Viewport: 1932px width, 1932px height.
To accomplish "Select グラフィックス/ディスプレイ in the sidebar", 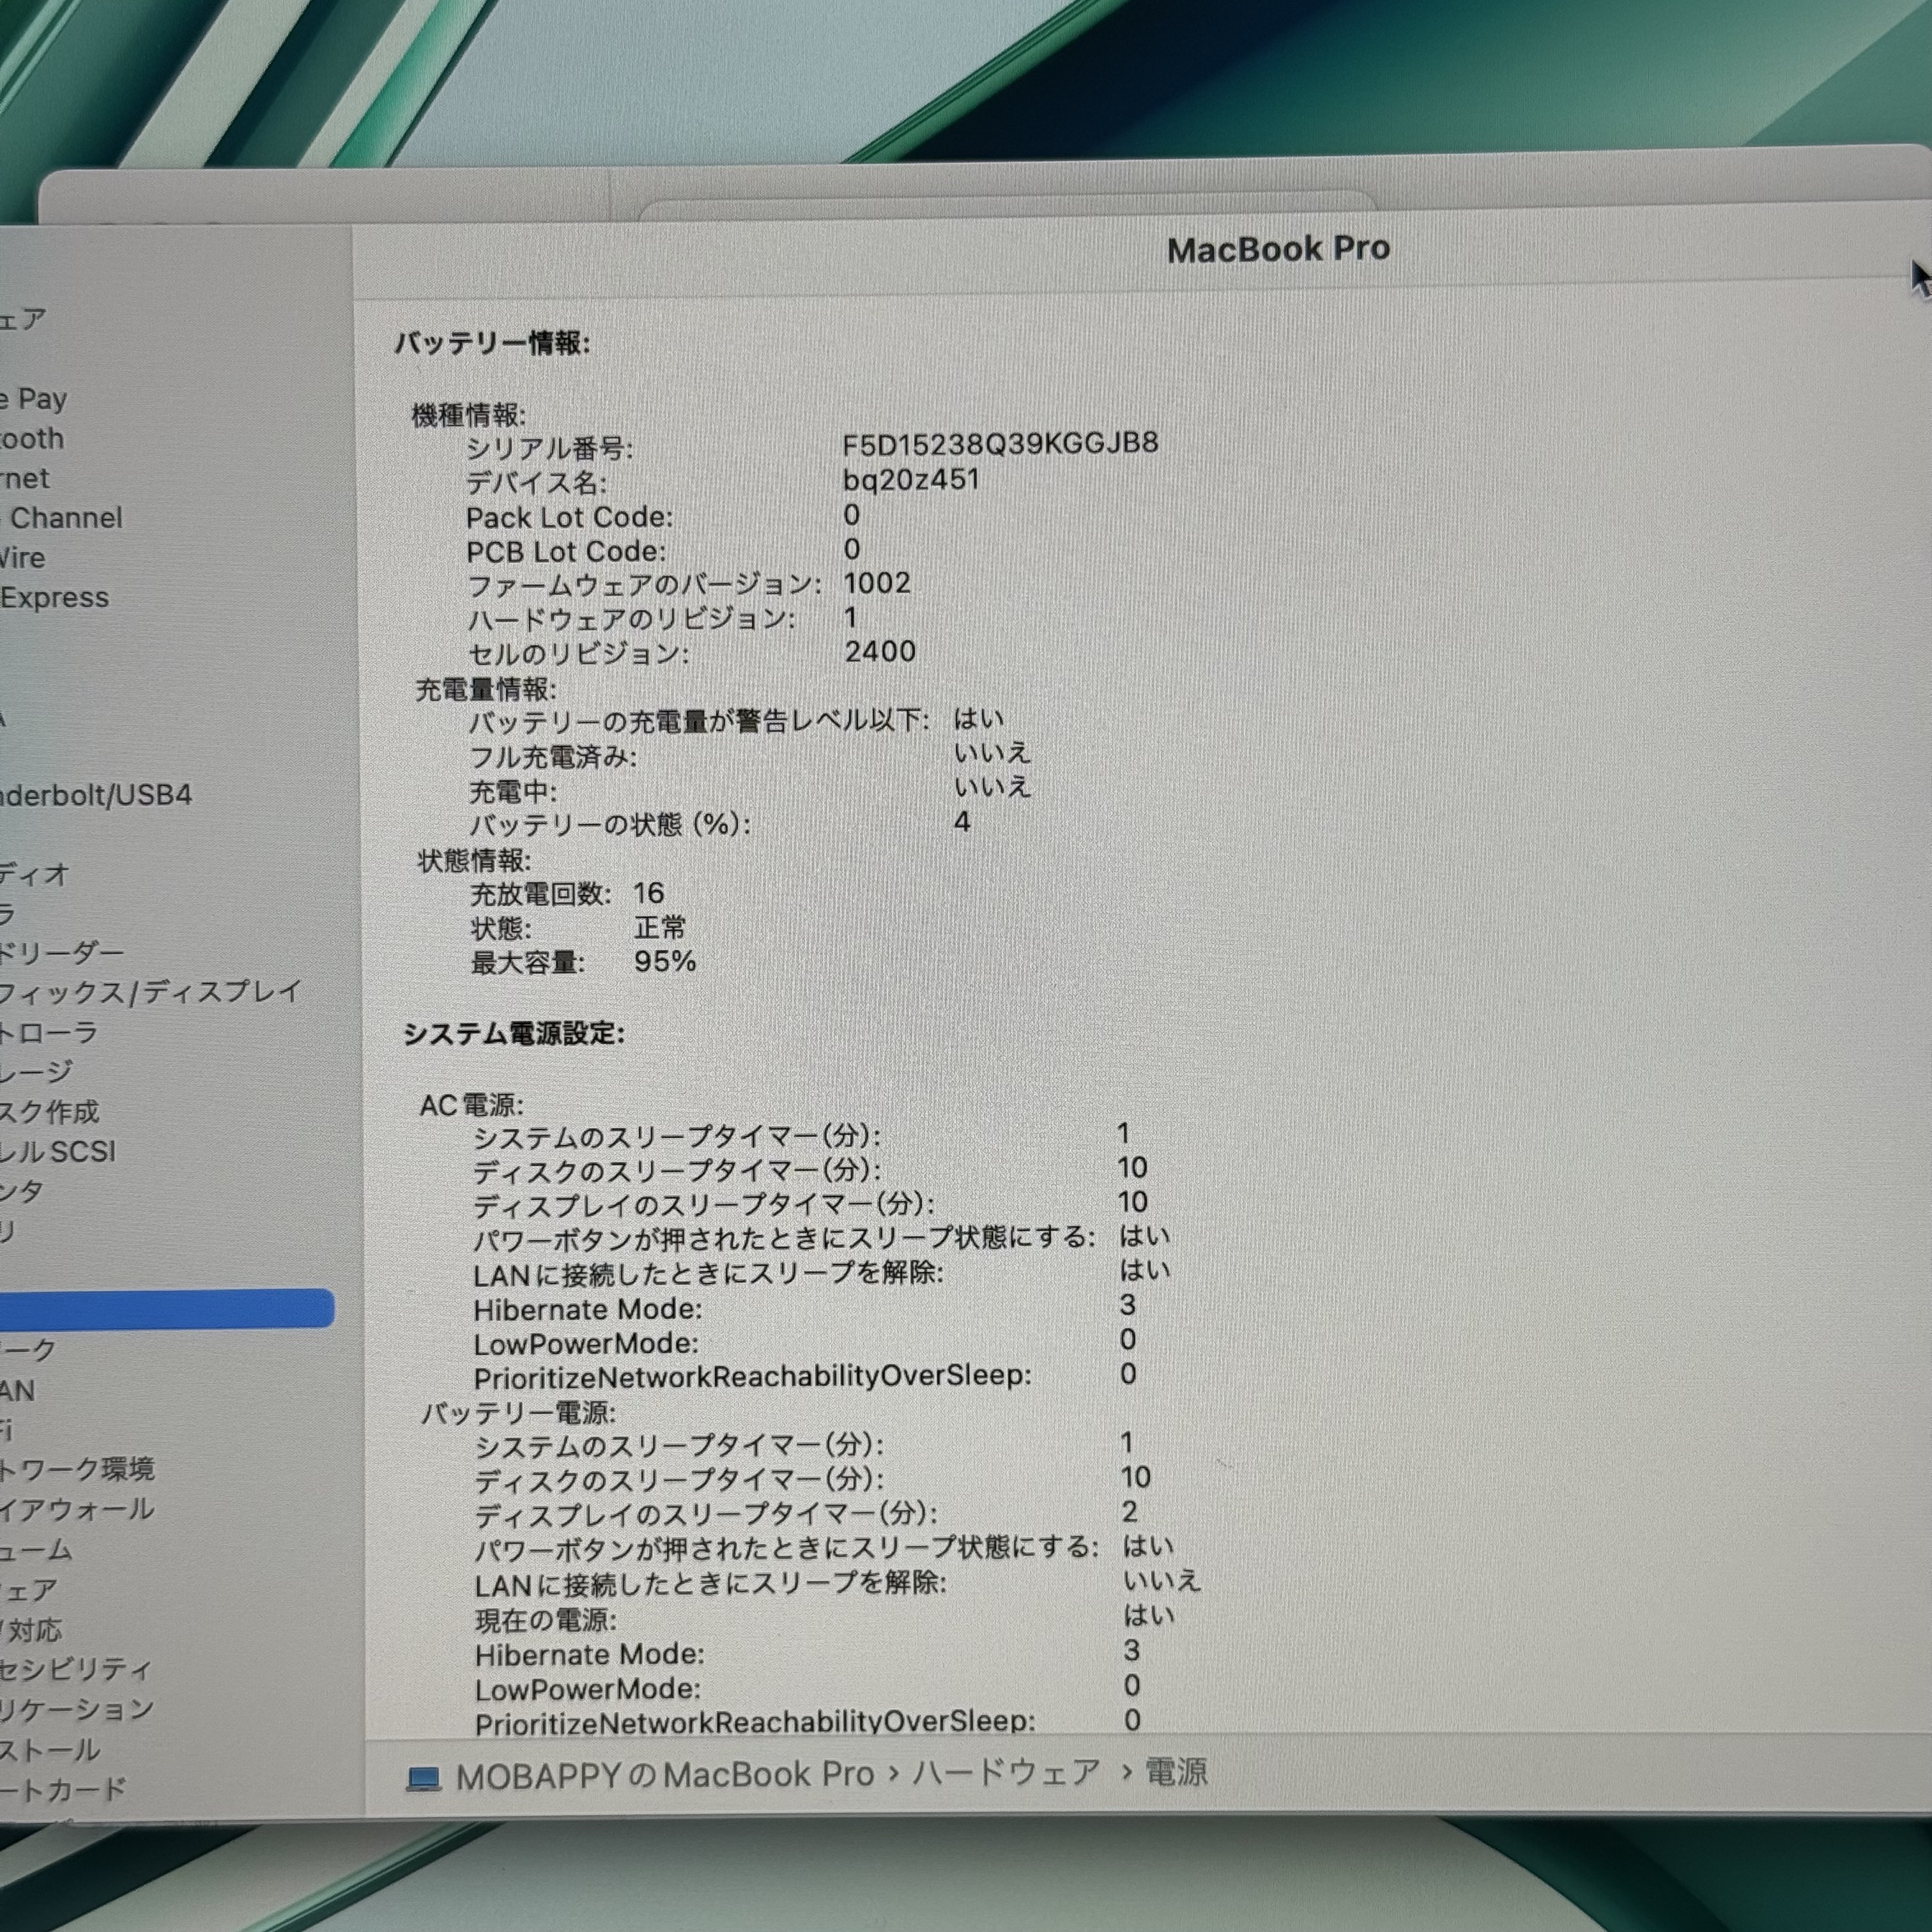I will point(150,992).
